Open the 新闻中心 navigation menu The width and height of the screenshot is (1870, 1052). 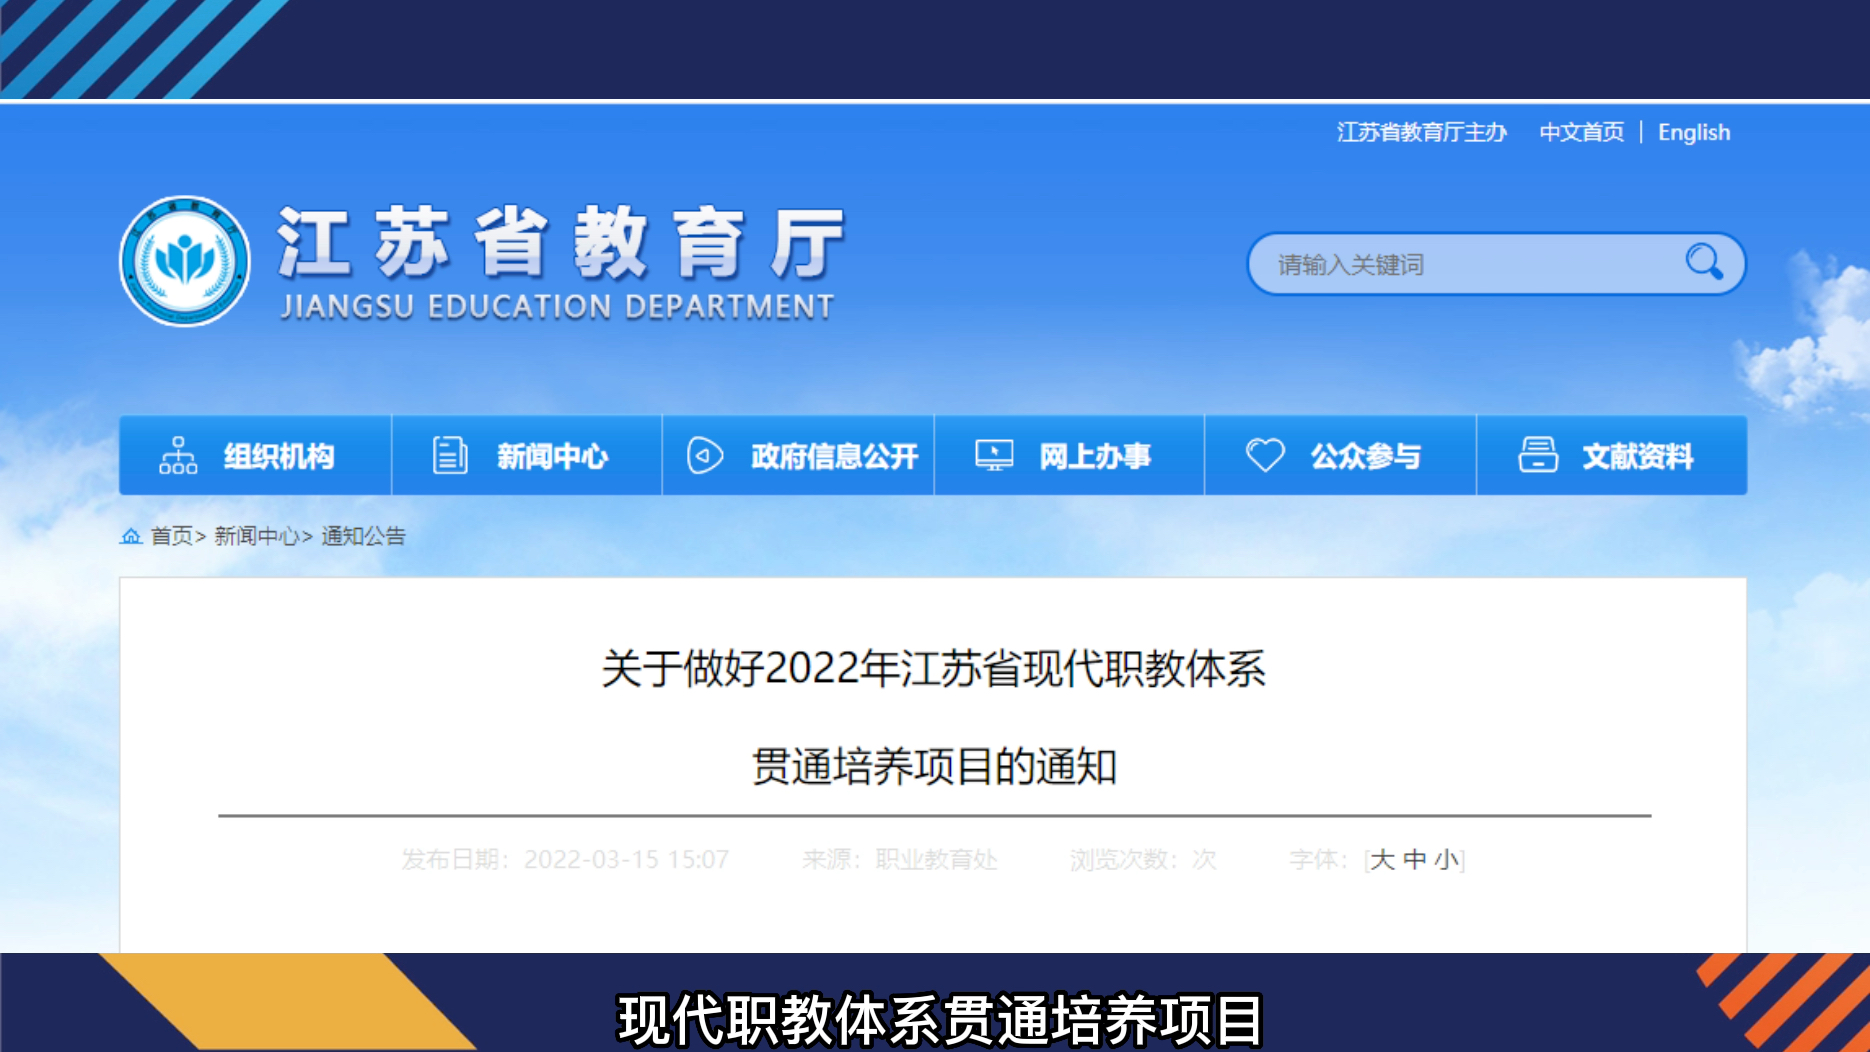click(554, 455)
